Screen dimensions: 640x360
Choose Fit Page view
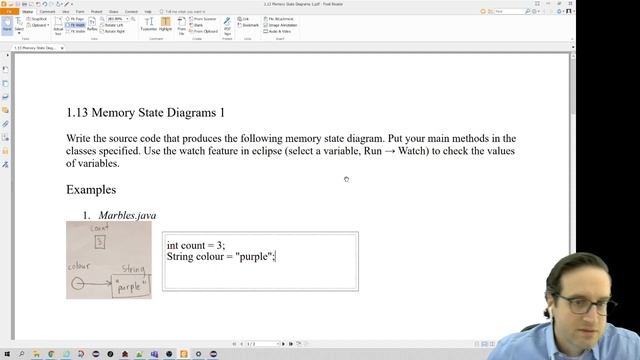(75, 19)
